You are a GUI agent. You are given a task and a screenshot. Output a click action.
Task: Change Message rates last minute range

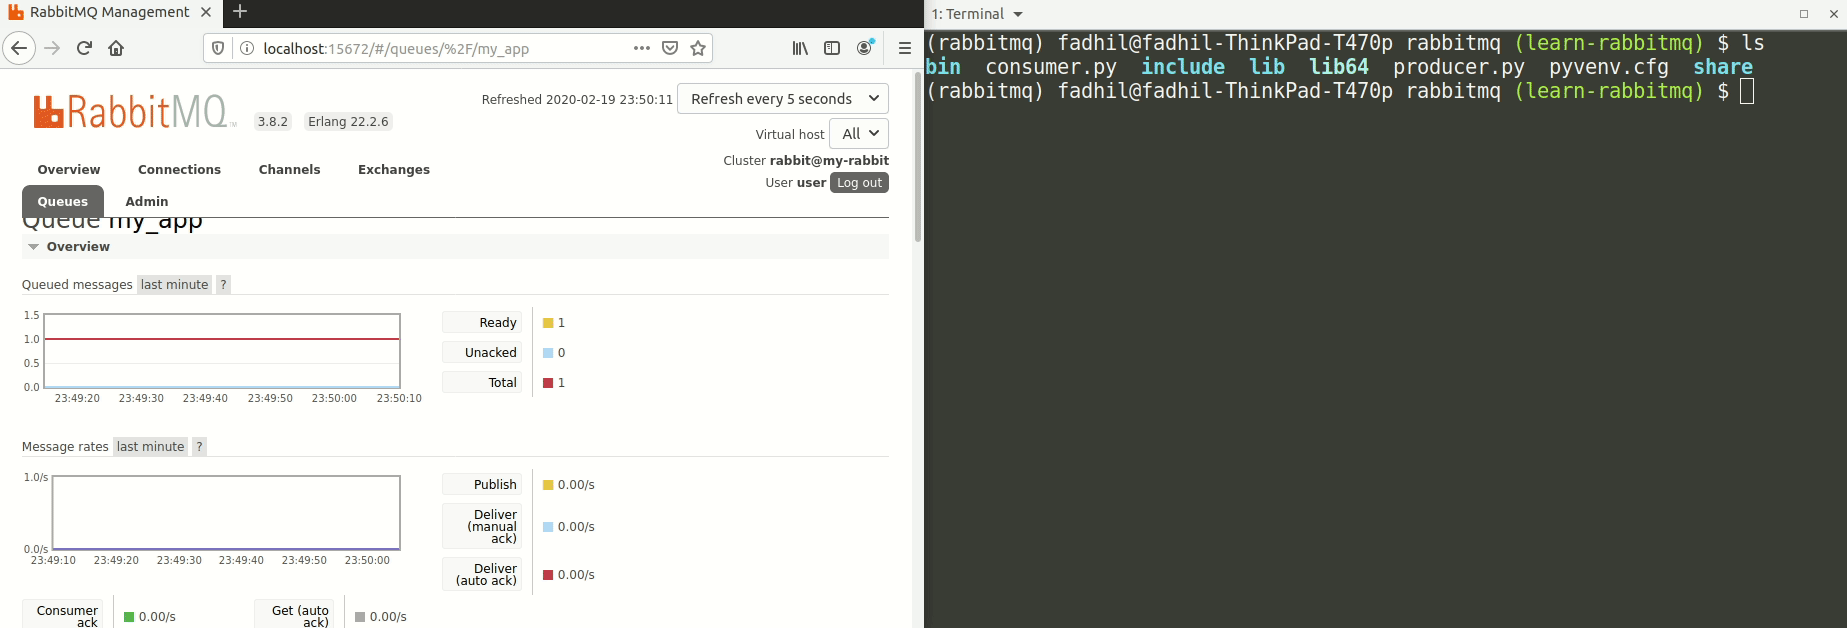150,447
